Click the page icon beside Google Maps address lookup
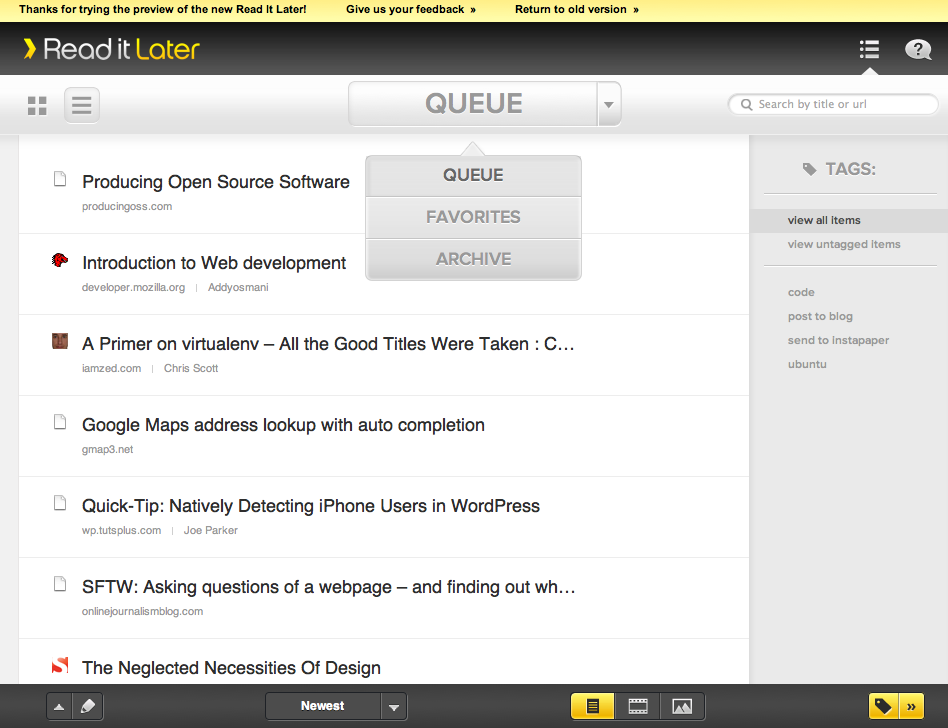Screen dimensions: 948x728 click(x=60, y=421)
